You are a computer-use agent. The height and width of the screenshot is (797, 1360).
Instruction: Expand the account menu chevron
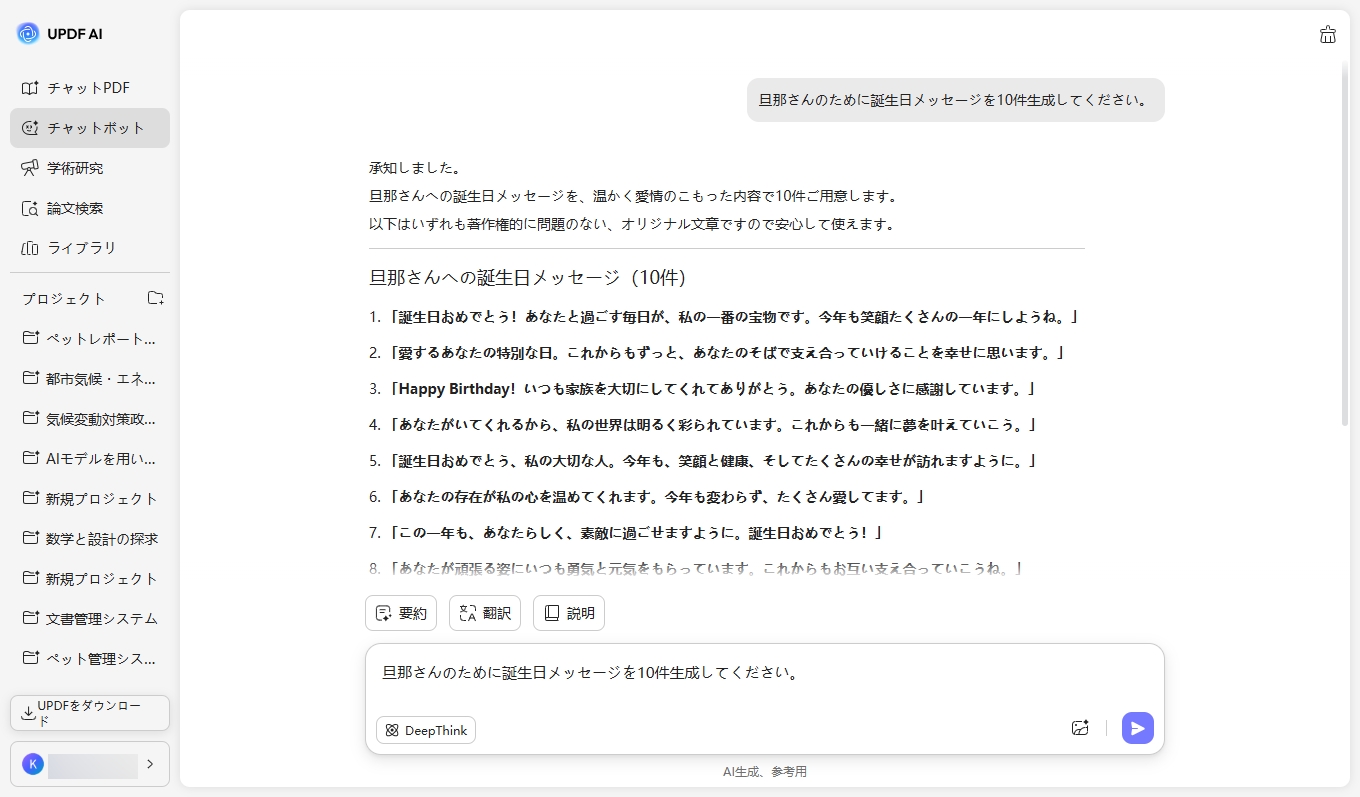coord(150,764)
